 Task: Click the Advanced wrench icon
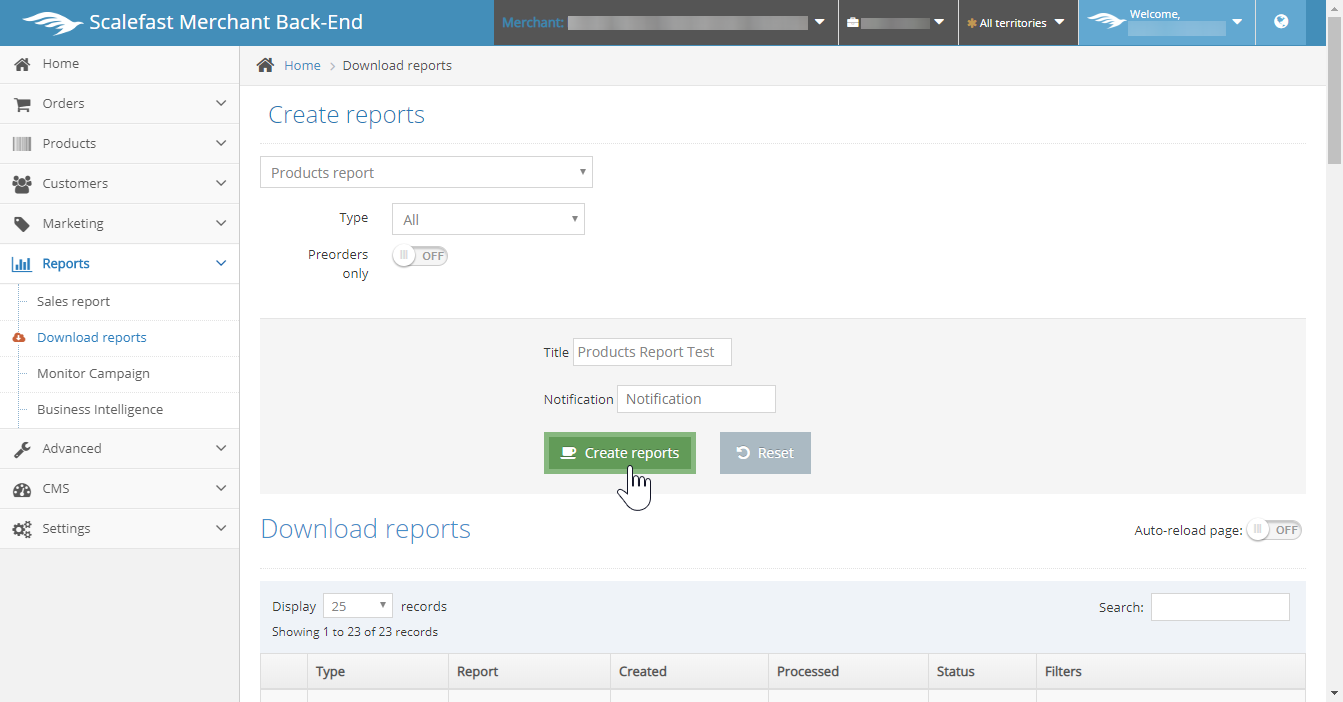click(x=22, y=449)
